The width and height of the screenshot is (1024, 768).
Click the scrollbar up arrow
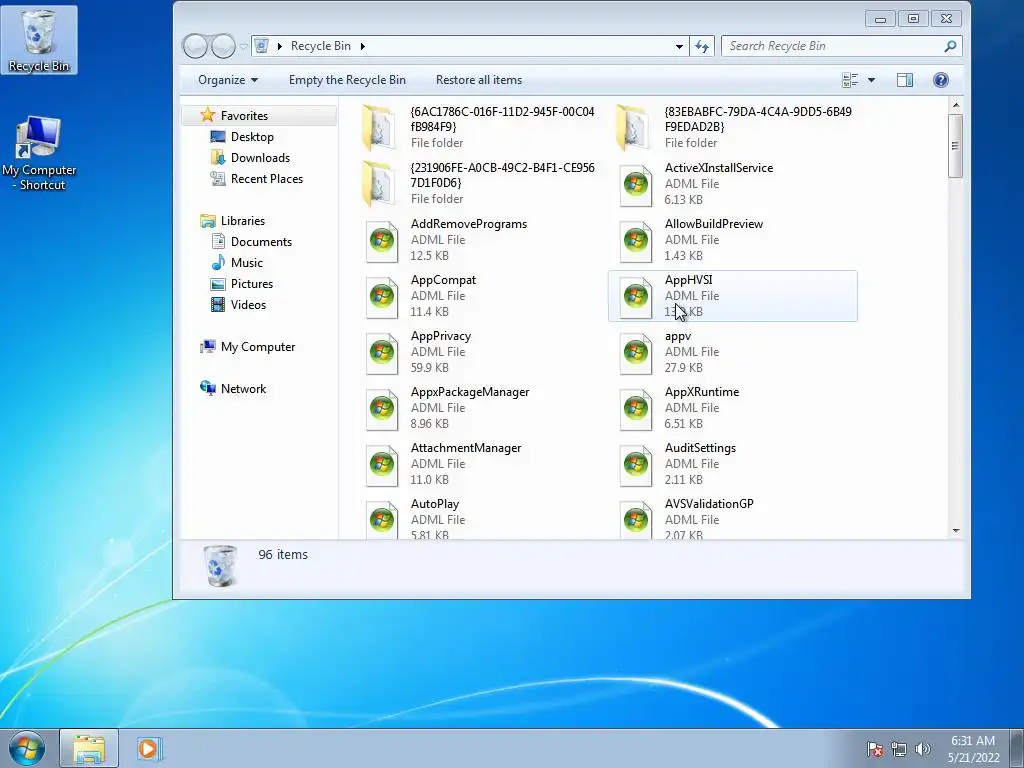pyautogui.click(x=955, y=106)
